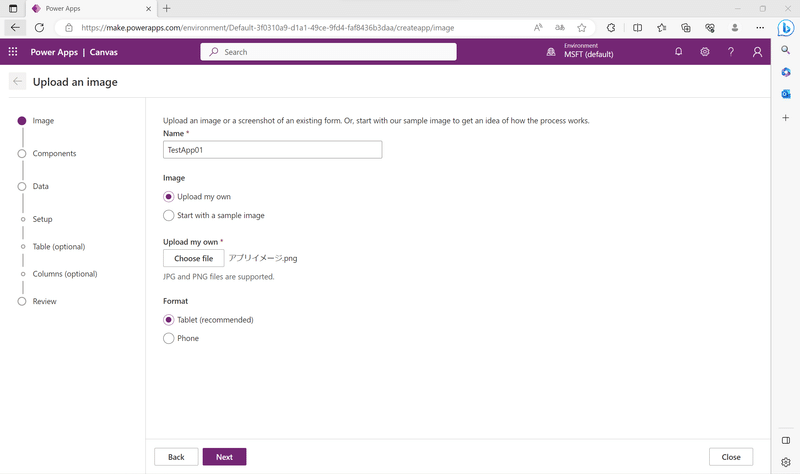Go back with the Upload an image arrow
Viewport: 800px width, 474px height.
pos(17,81)
